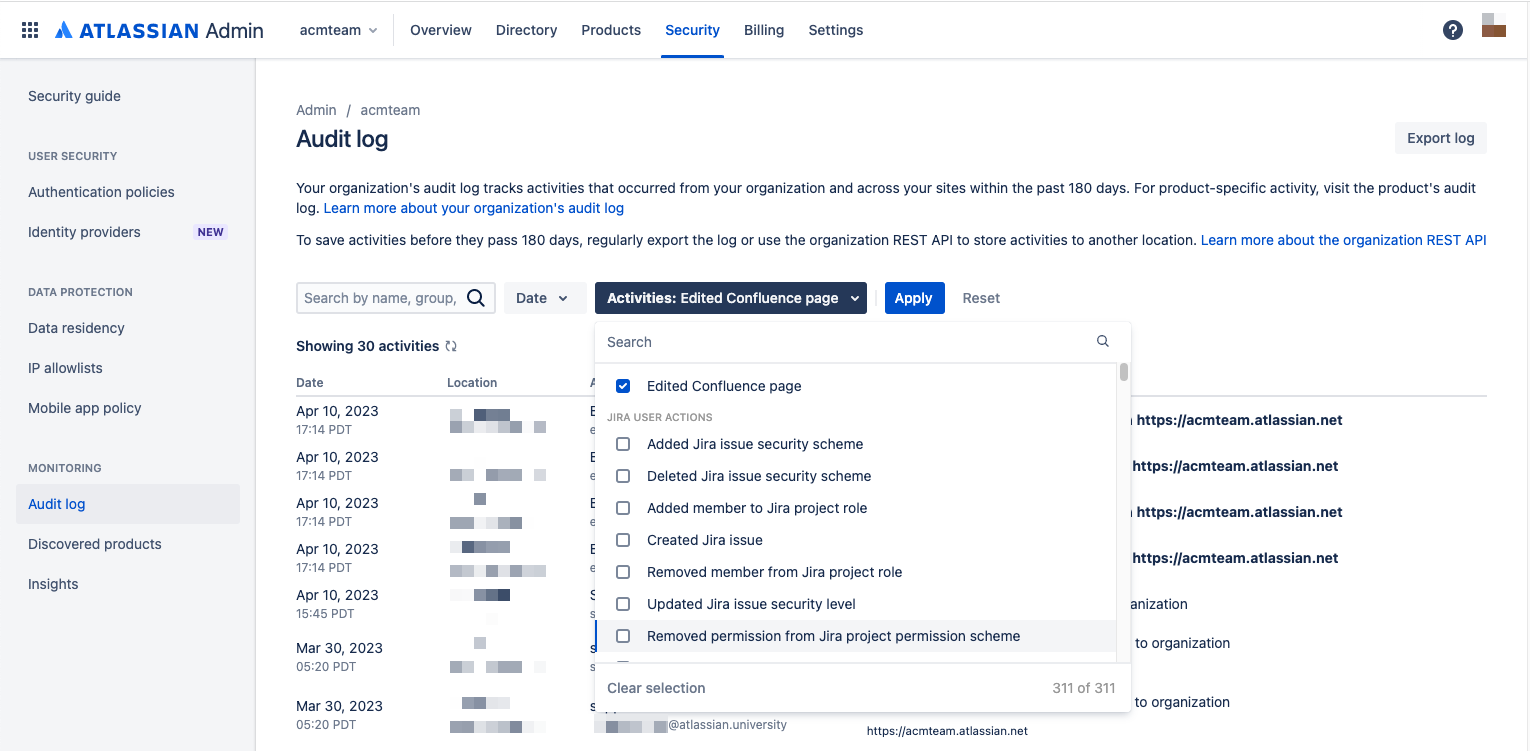Open the Atlassian app switcher grid
Image resolution: width=1530 pixels, height=751 pixels.
tap(29, 29)
